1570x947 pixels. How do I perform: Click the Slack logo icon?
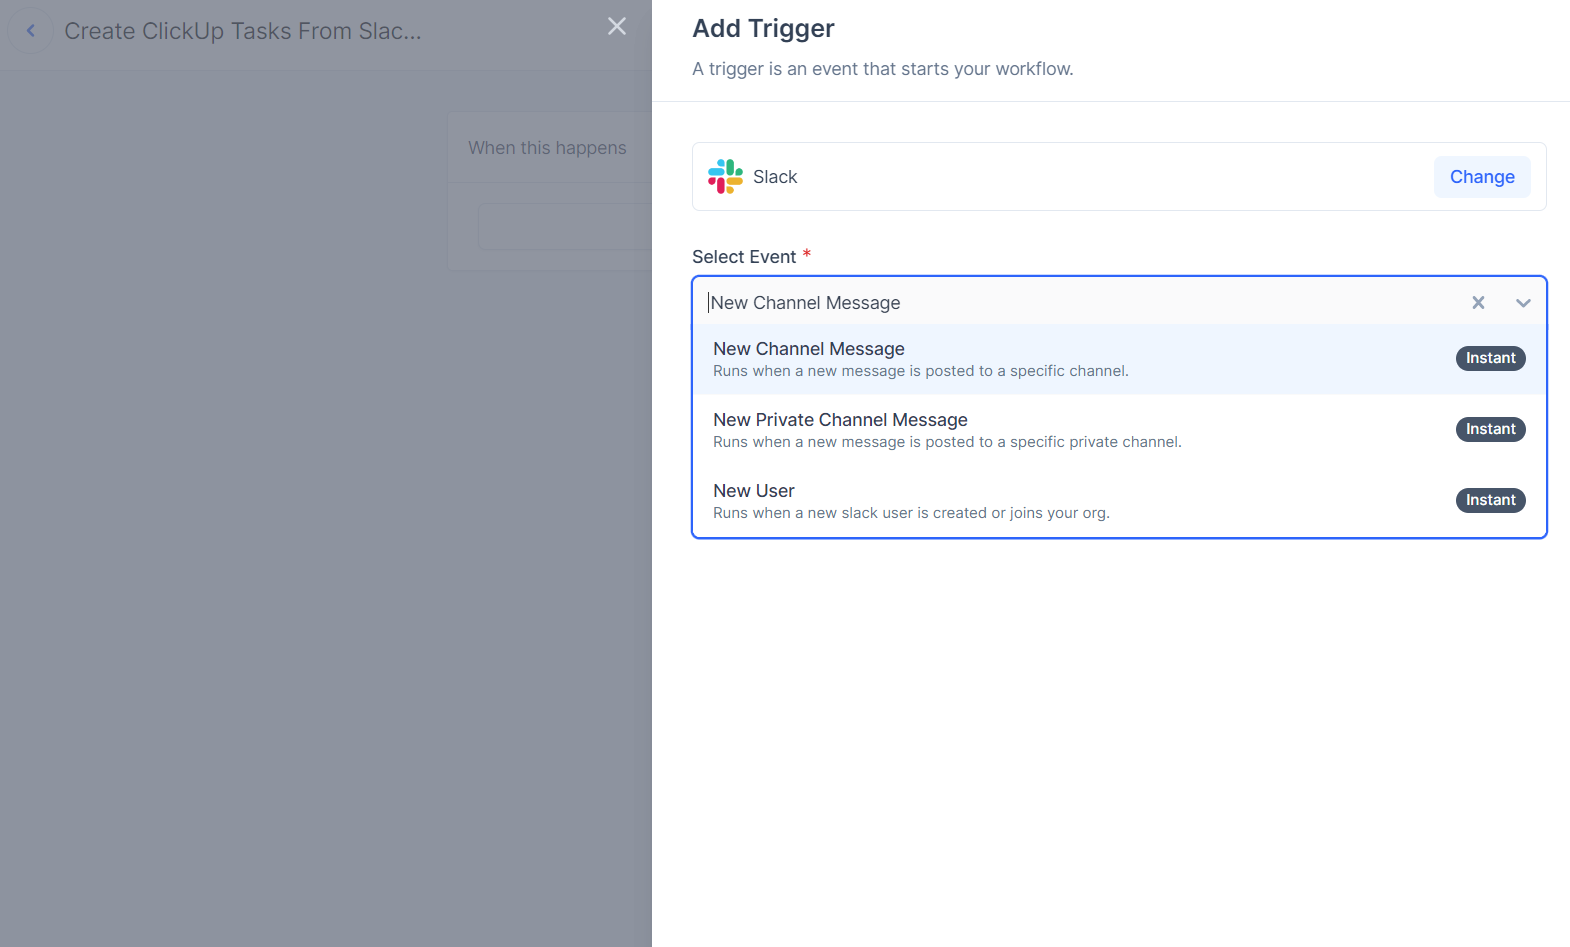point(725,177)
